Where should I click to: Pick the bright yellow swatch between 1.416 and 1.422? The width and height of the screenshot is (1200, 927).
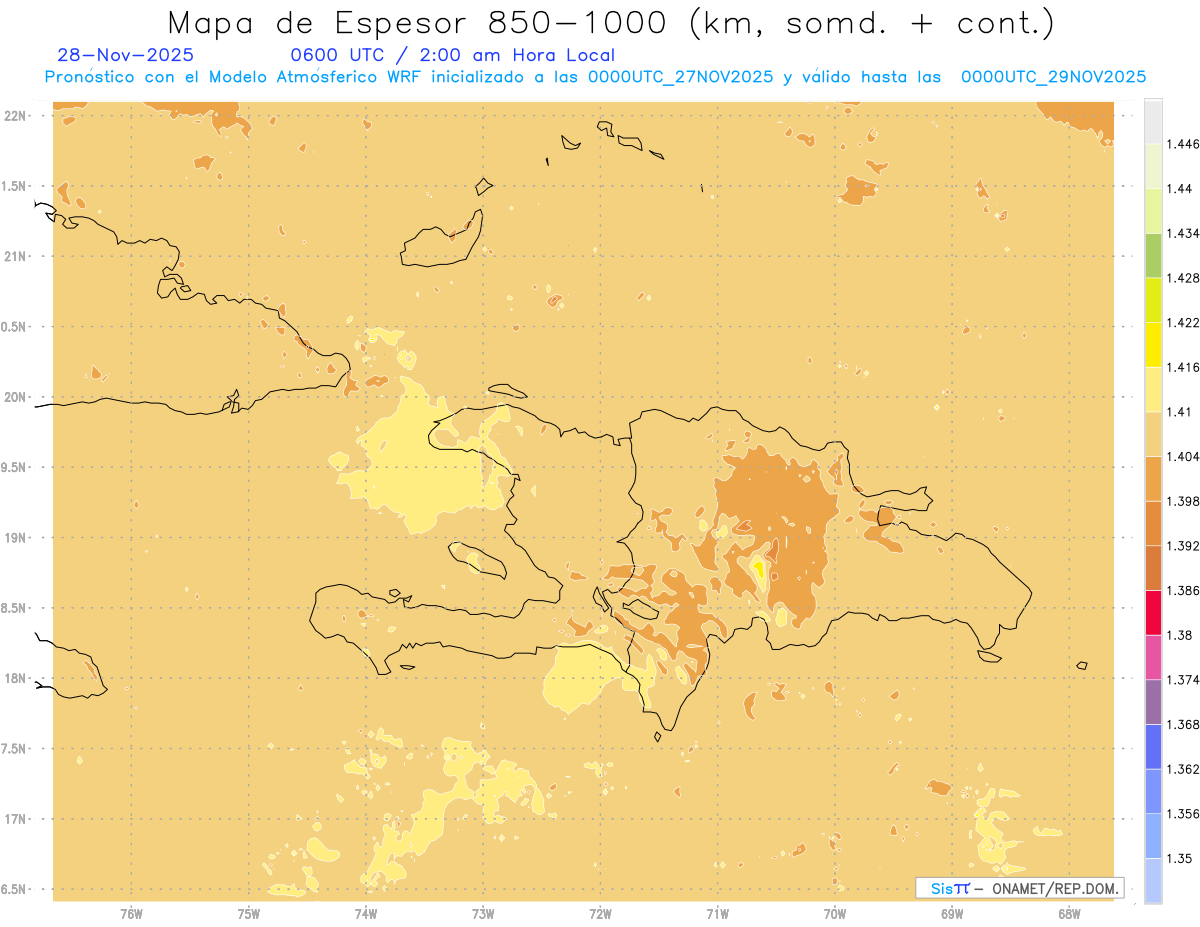(1153, 344)
